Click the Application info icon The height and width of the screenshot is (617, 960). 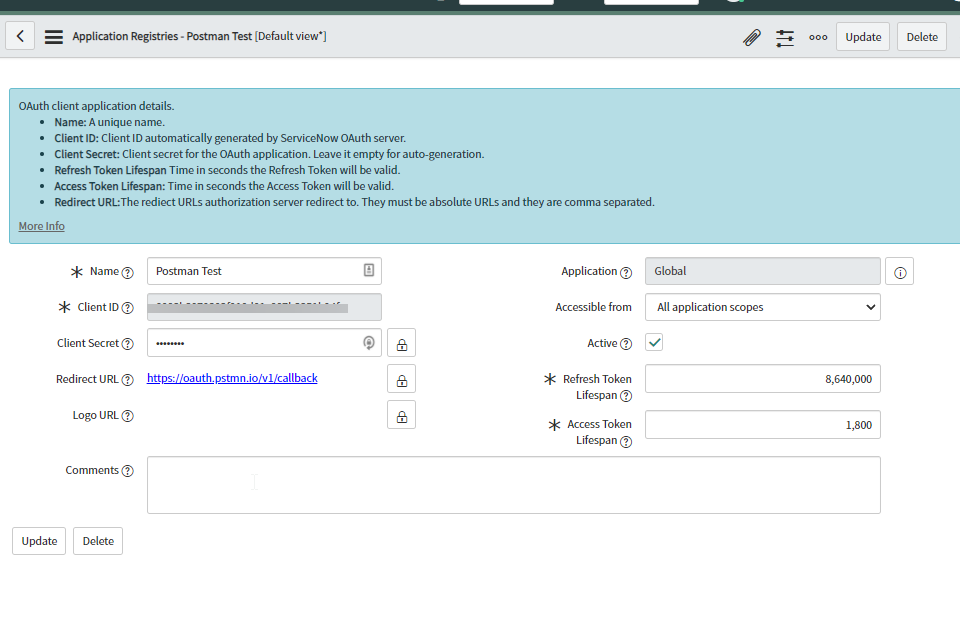point(900,272)
